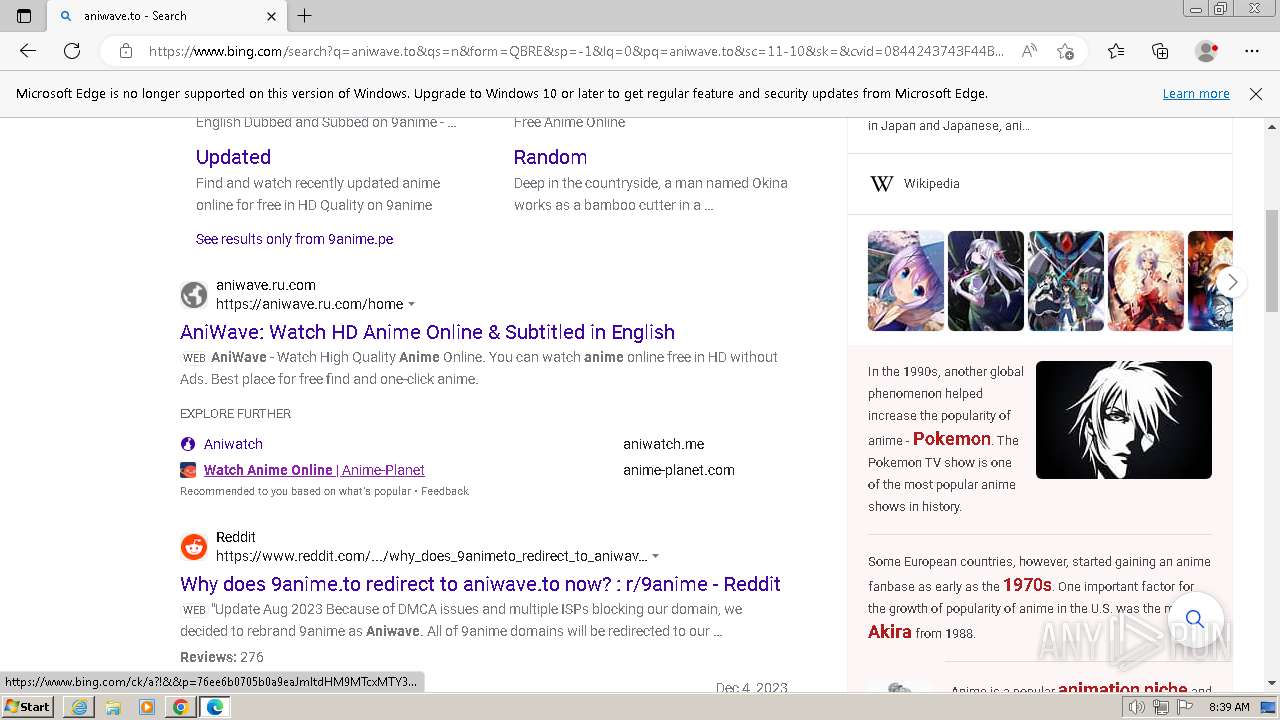Viewport: 1280px width, 720px height.
Task: Select the aniwave.to - Search tab
Action: point(167,16)
